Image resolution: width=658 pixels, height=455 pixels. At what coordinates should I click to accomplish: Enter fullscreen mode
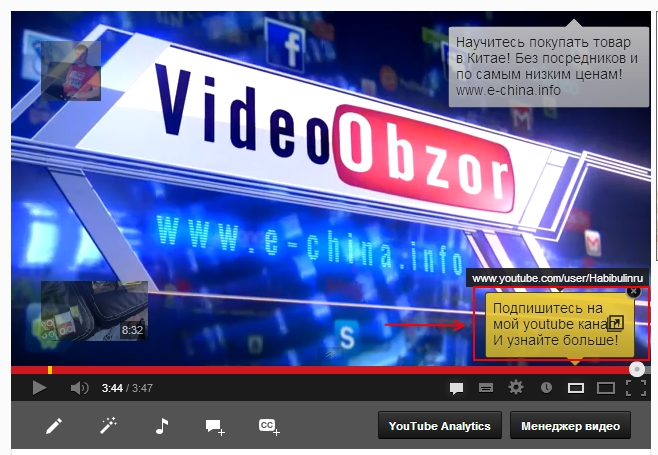pyautogui.click(x=636, y=388)
